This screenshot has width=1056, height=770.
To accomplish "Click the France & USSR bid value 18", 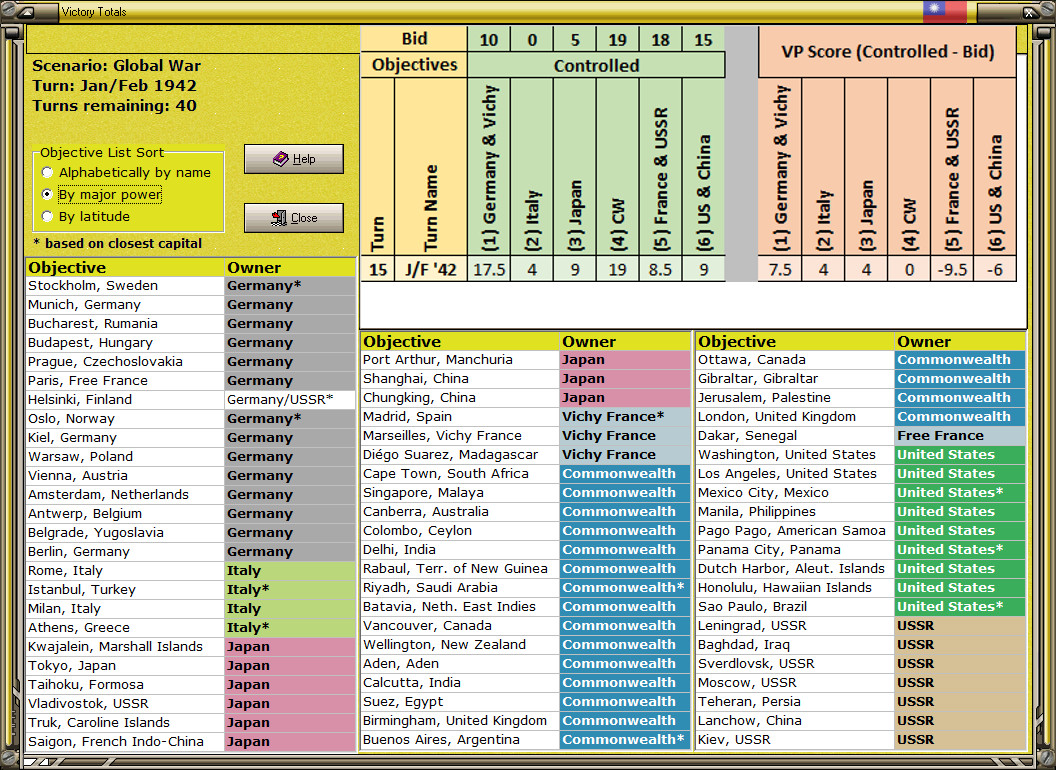I will point(661,40).
